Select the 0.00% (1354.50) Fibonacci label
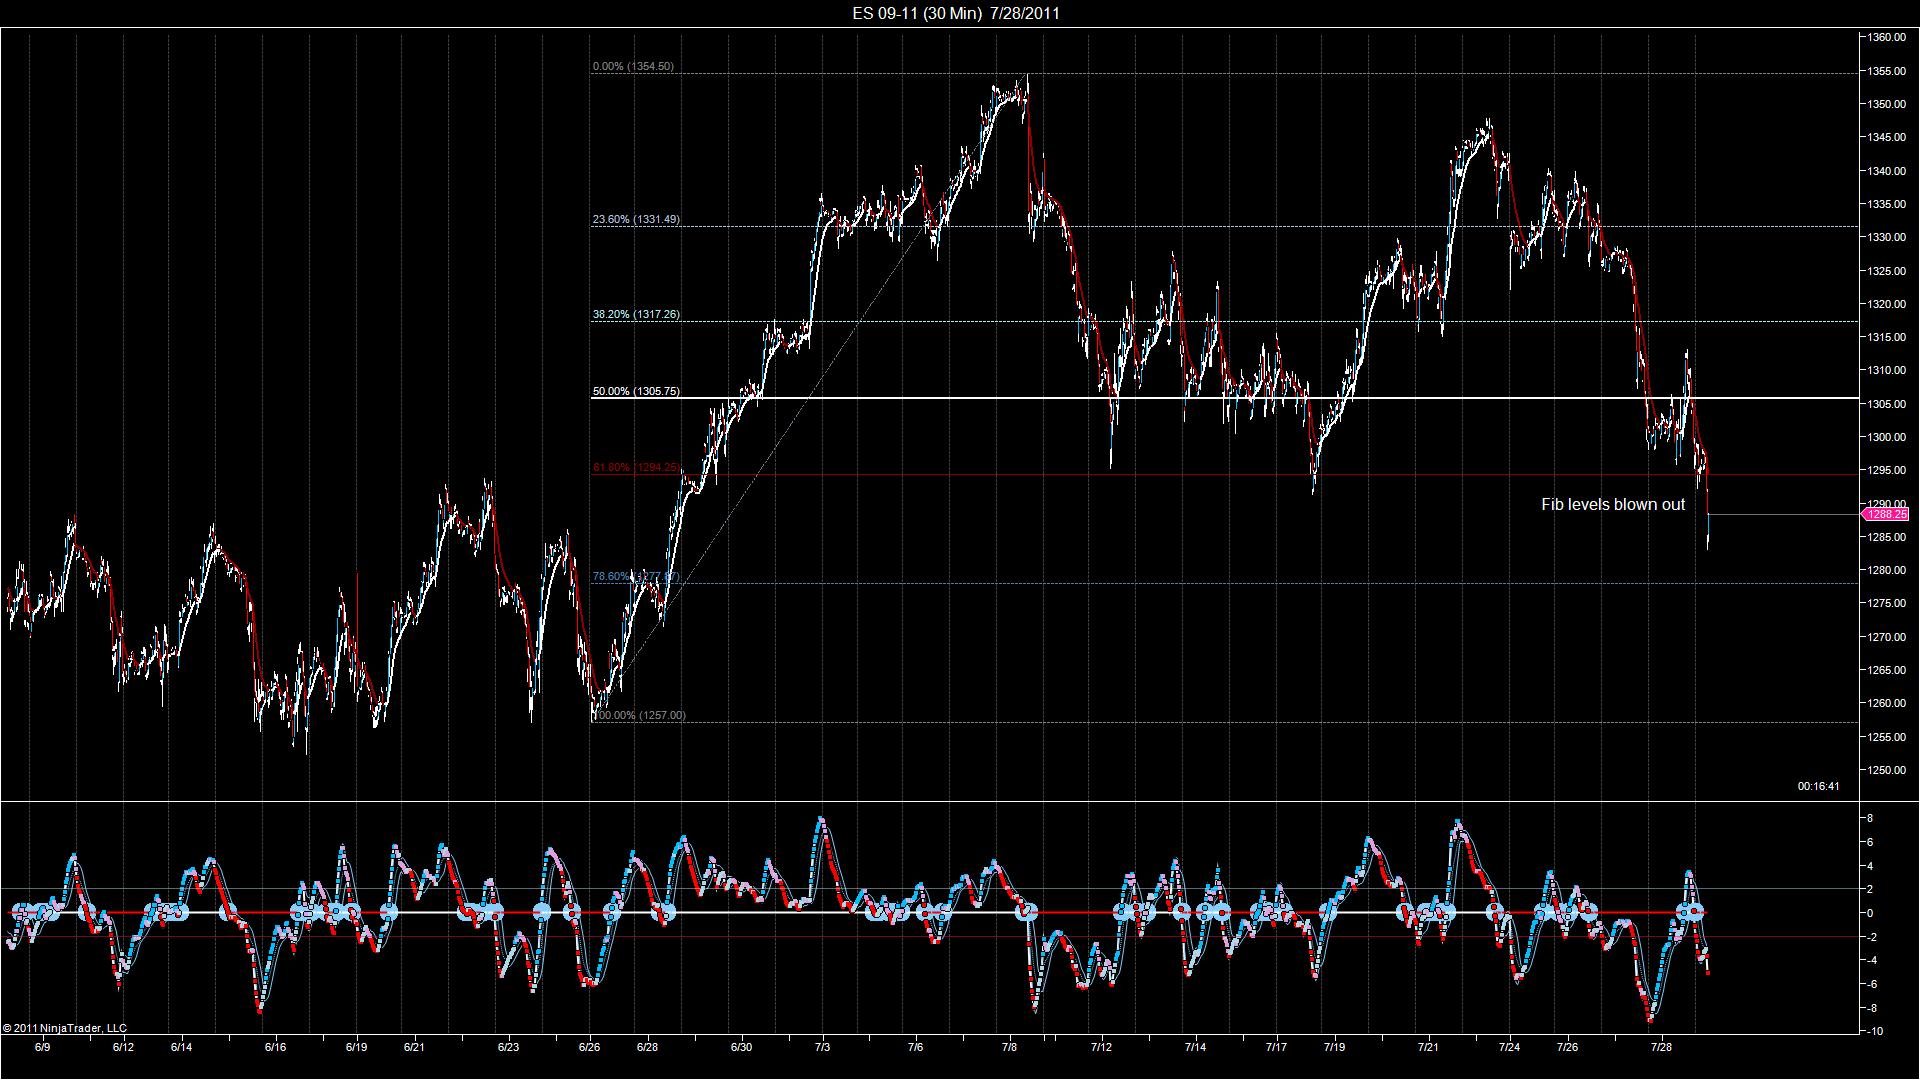This screenshot has width=1920, height=1080. pyautogui.click(x=633, y=66)
